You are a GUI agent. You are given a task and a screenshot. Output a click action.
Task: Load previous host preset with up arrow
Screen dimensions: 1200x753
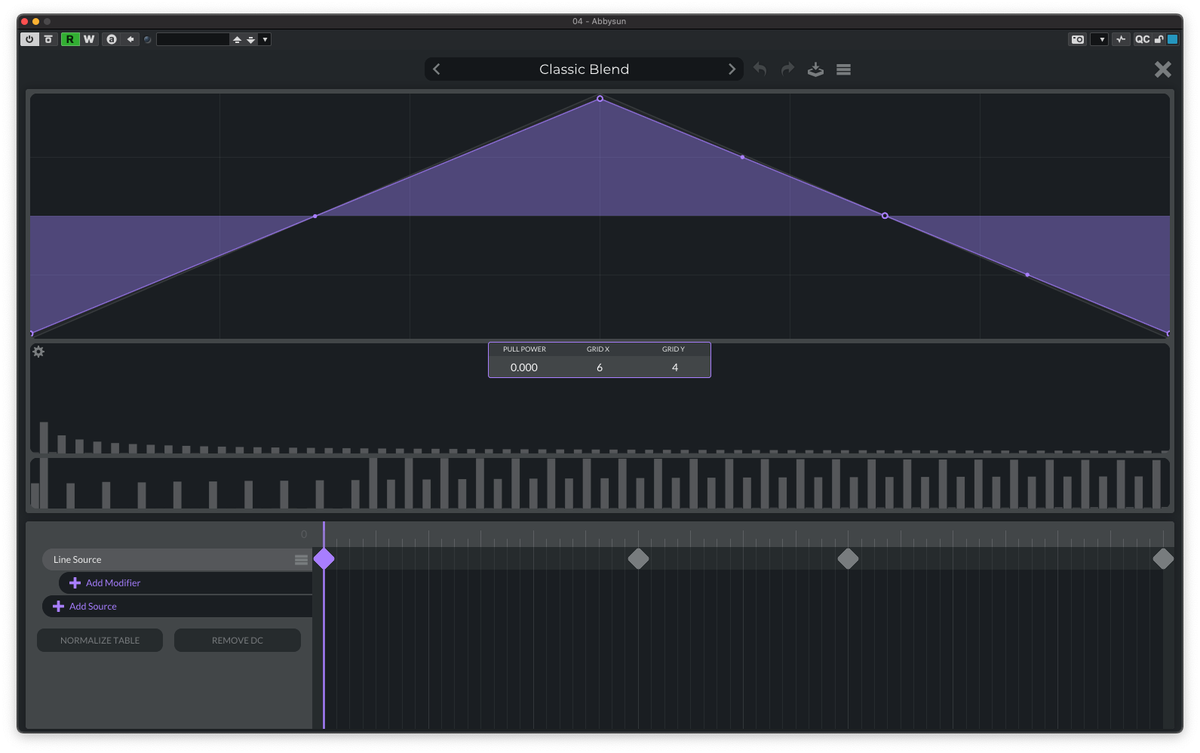click(237, 39)
